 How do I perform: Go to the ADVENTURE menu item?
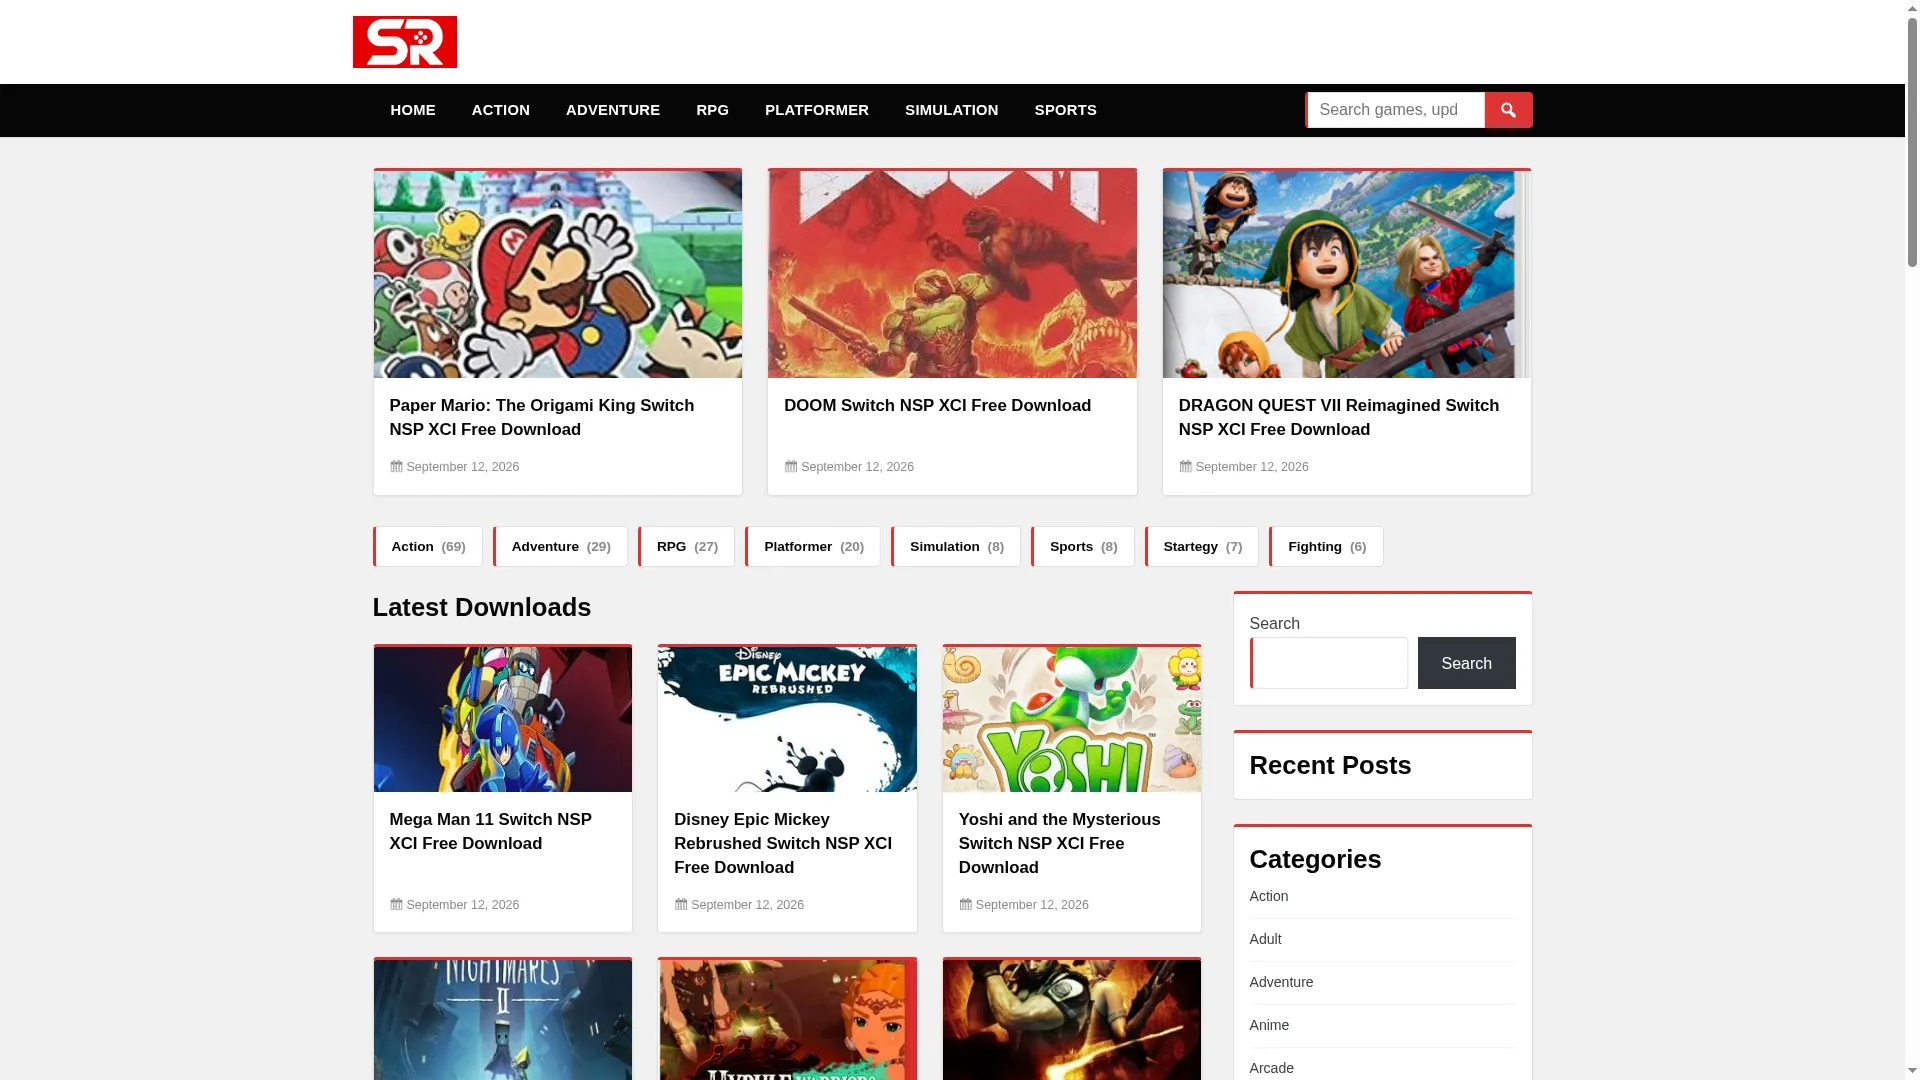pos(613,110)
